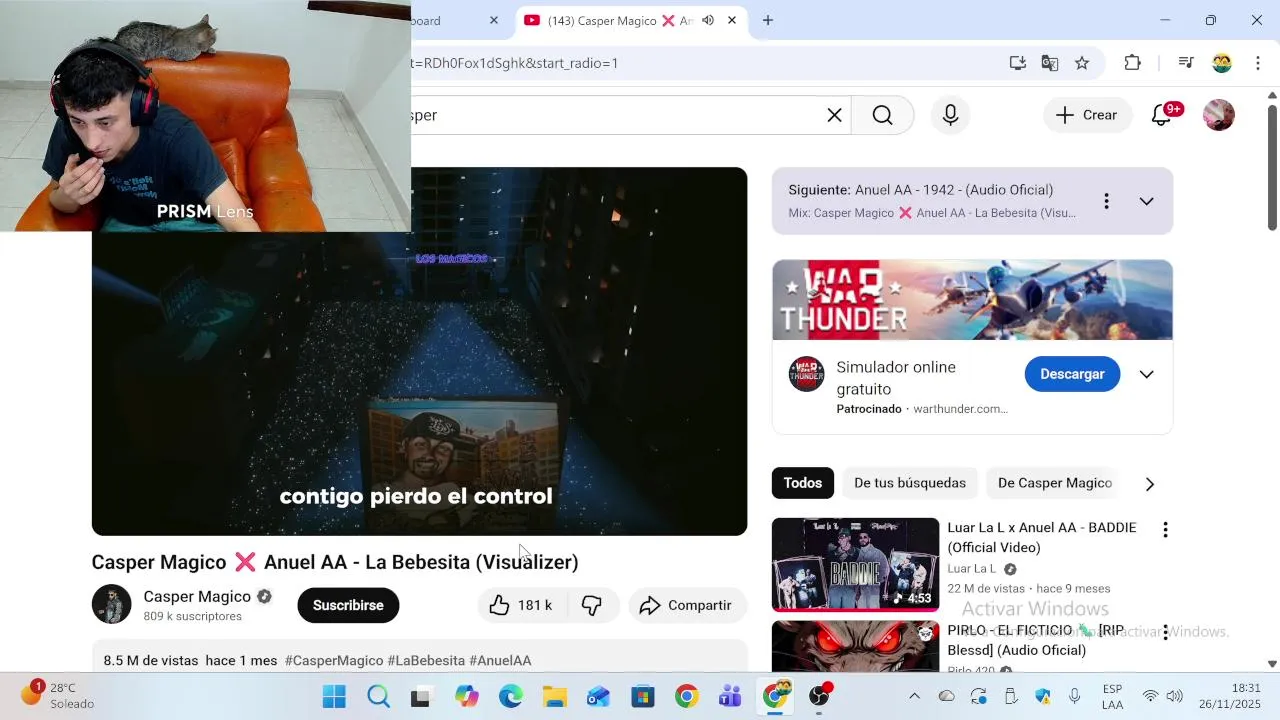Viewport: 1280px width, 720px height.
Task: Click the address bar URL field
Action: (700, 63)
